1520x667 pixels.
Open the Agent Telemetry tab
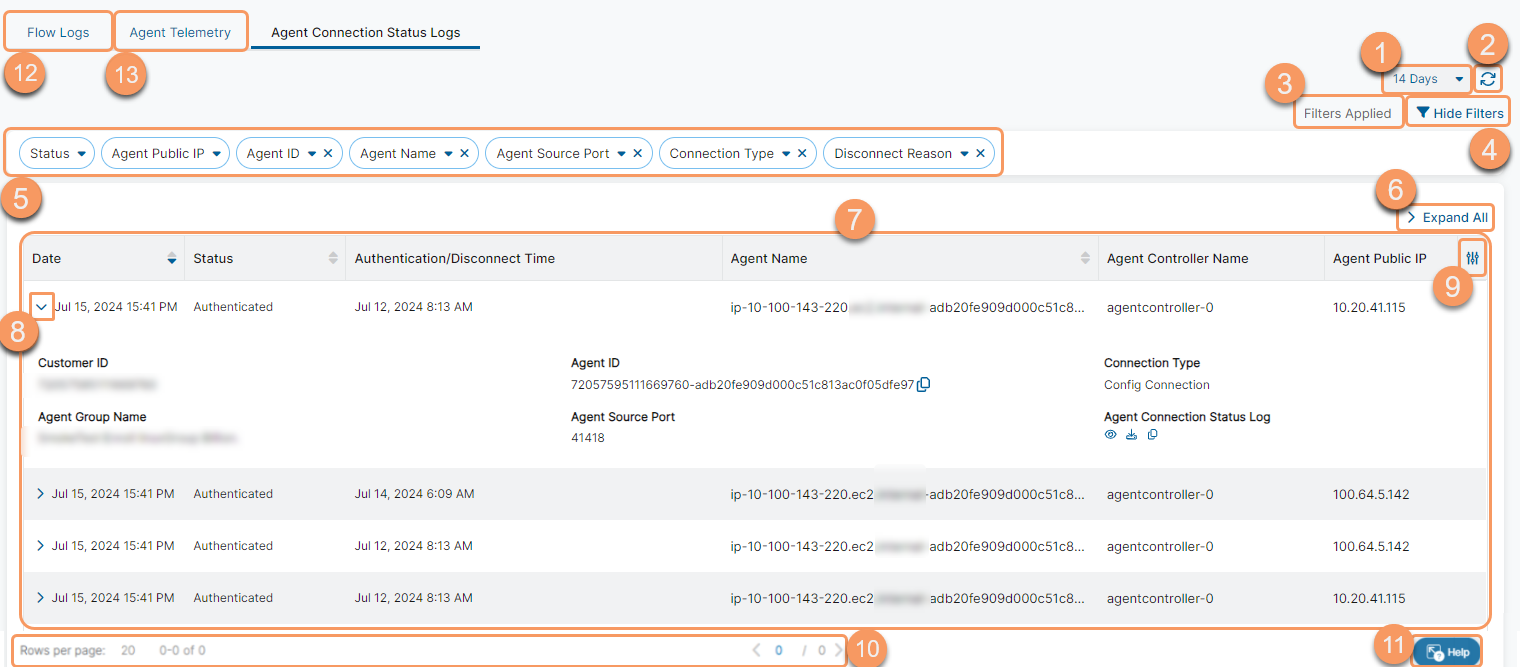coord(181,31)
